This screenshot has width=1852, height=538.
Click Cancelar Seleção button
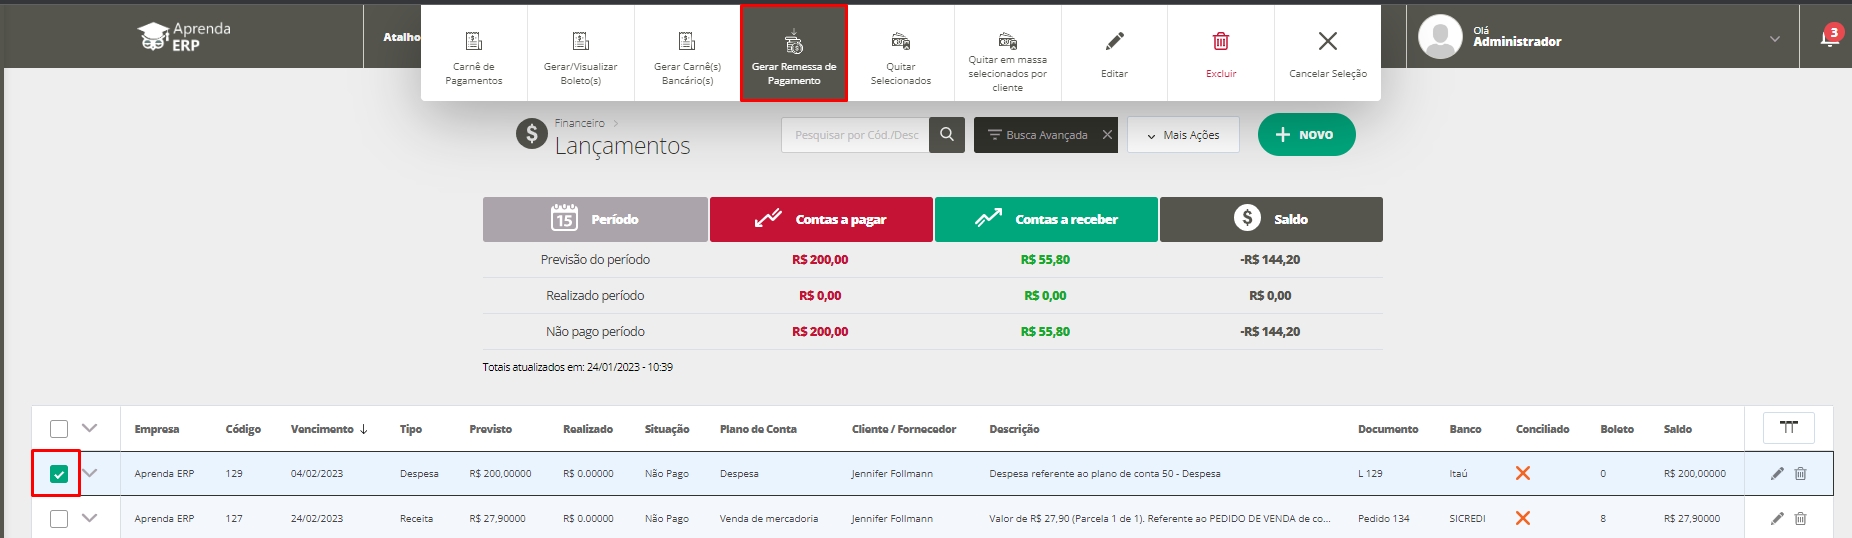pyautogui.click(x=1327, y=53)
